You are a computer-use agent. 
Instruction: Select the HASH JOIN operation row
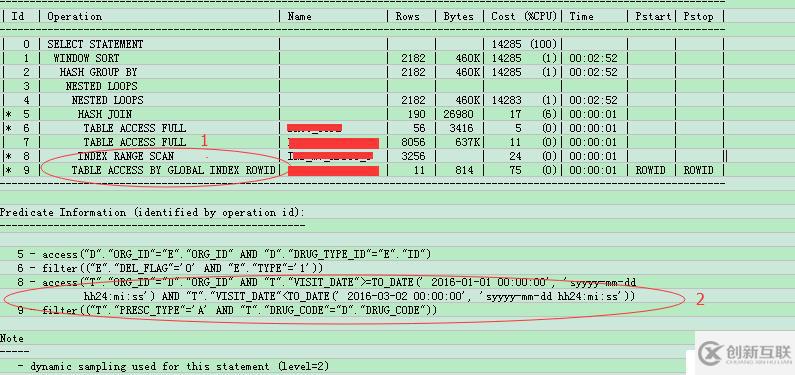(363, 115)
